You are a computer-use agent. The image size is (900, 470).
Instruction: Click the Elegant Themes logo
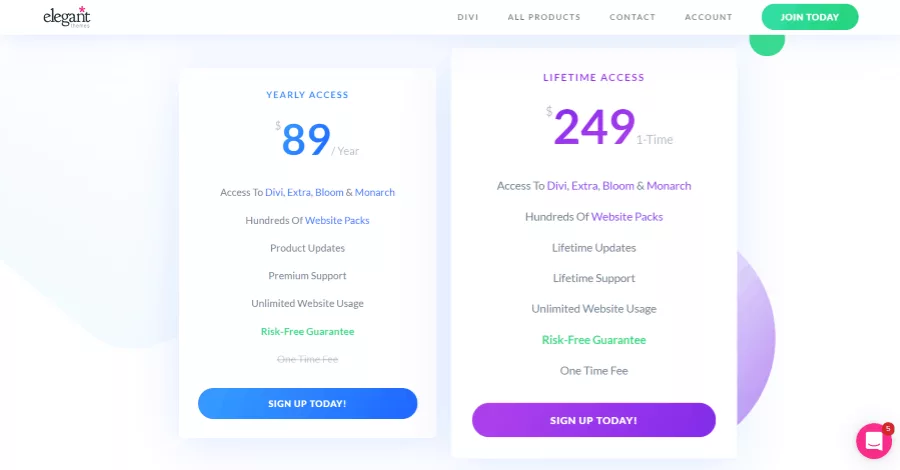pyautogui.click(x=67, y=17)
